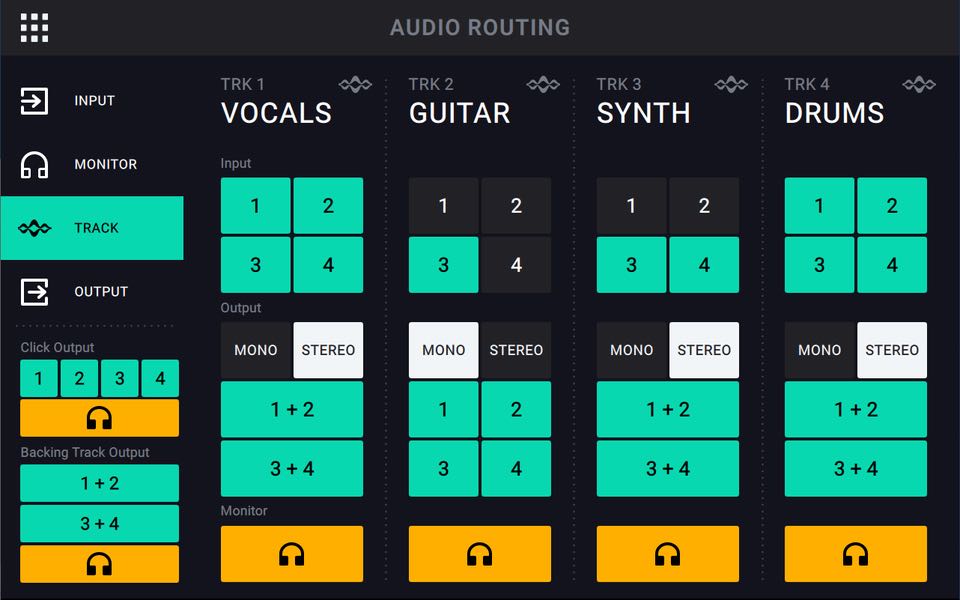Toggle headphone monitor for Guitar track
The image size is (960, 600).
(479, 554)
